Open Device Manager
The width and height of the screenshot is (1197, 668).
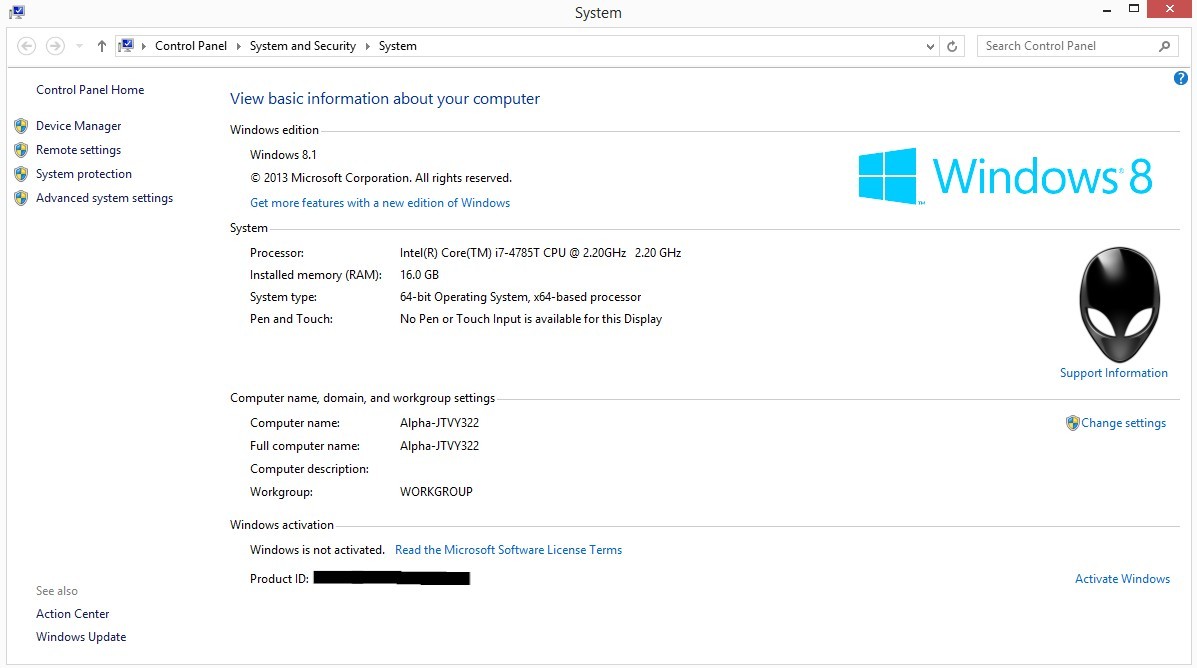point(79,126)
